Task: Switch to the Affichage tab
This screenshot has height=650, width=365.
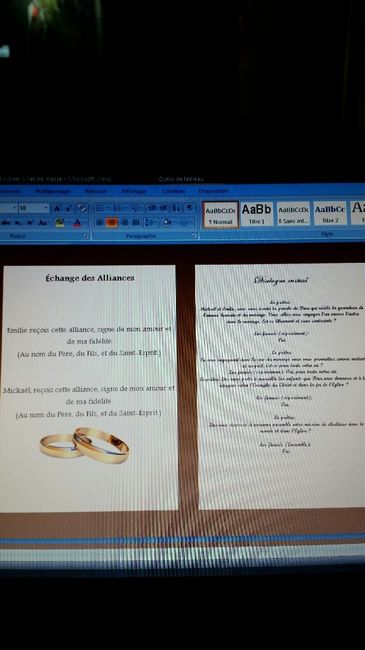Action: (134, 192)
